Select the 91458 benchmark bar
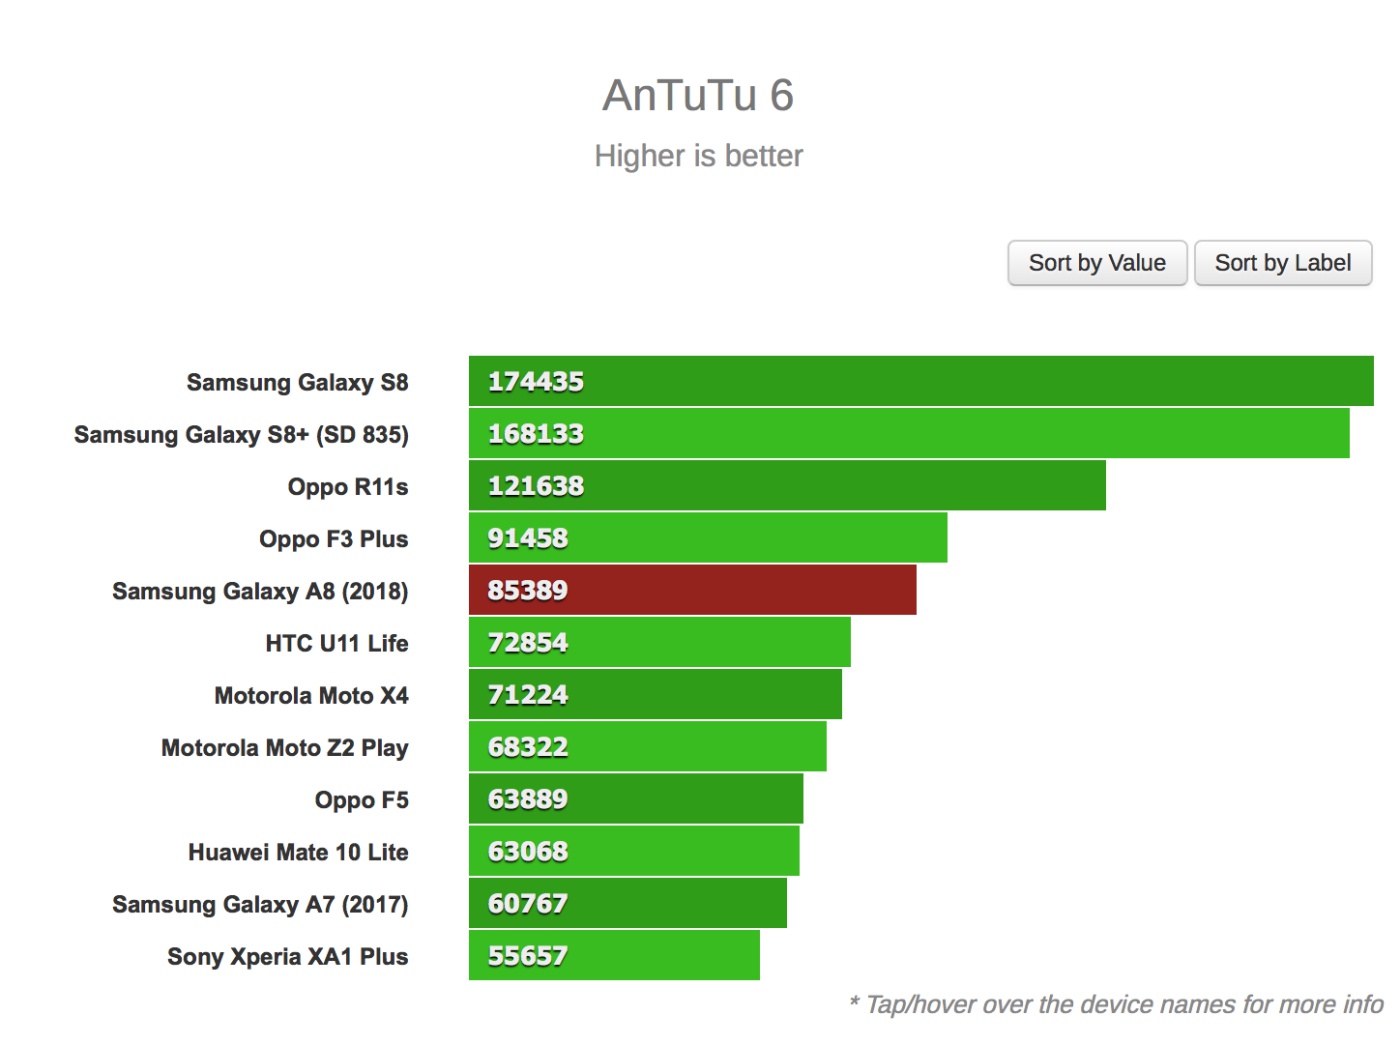This screenshot has width=1400, height=1044. 708,538
